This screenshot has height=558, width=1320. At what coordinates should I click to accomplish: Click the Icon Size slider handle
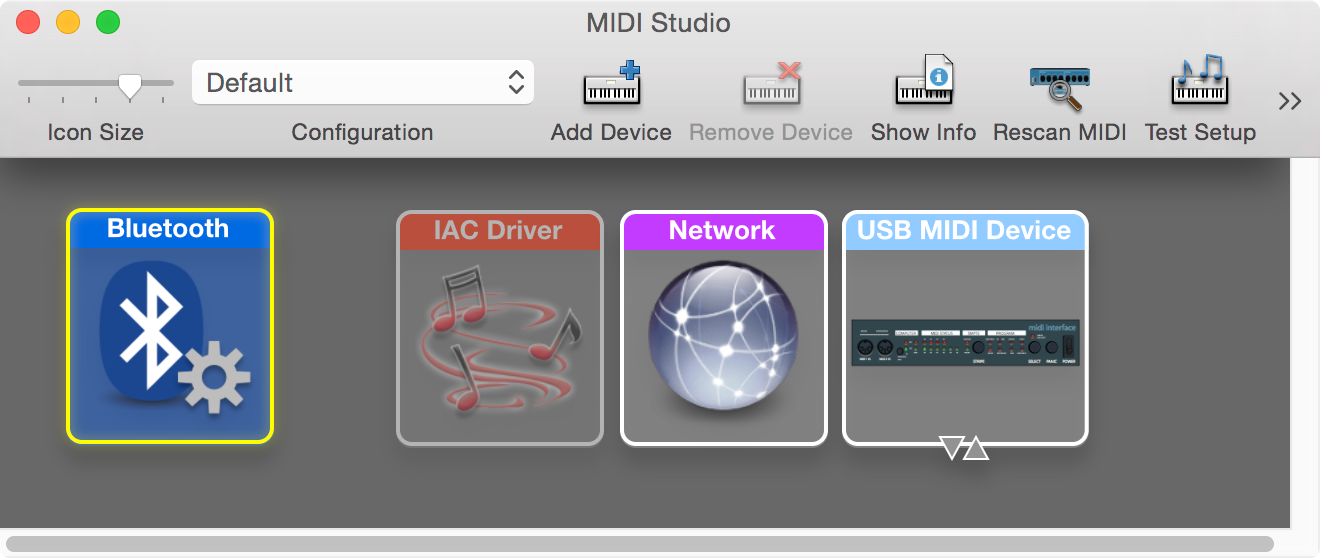pyautogui.click(x=129, y=86)
